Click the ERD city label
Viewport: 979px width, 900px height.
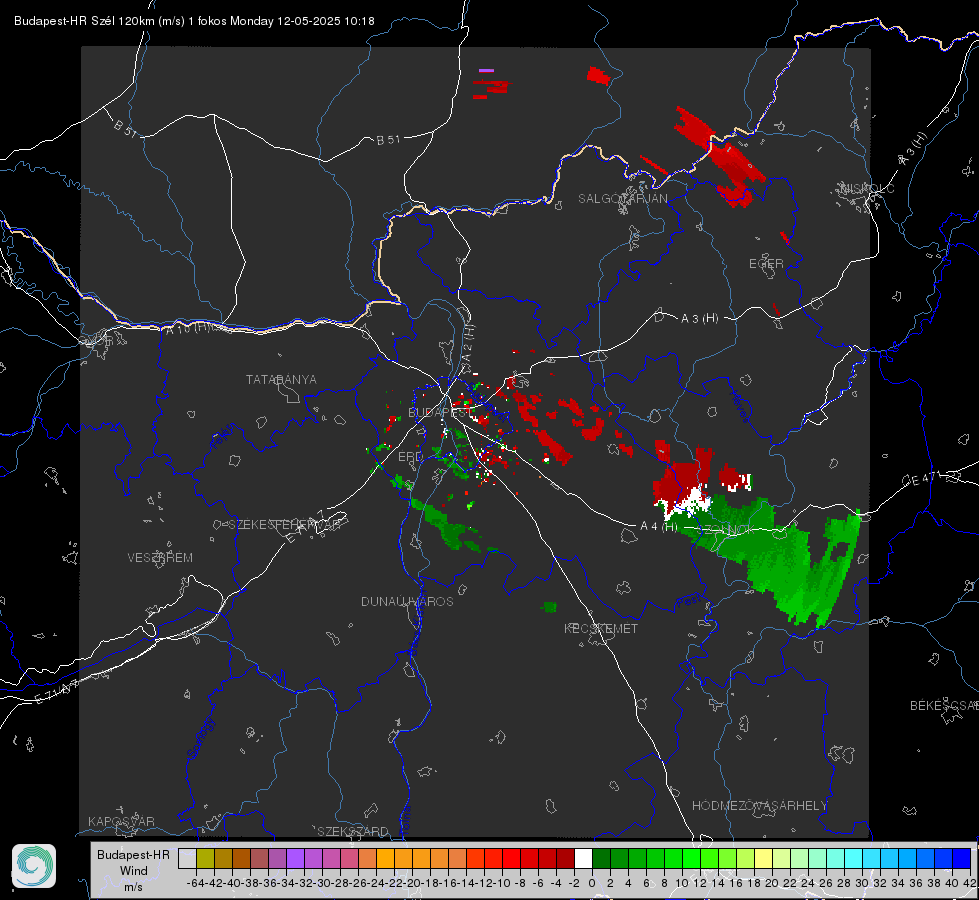click(410, 457)
